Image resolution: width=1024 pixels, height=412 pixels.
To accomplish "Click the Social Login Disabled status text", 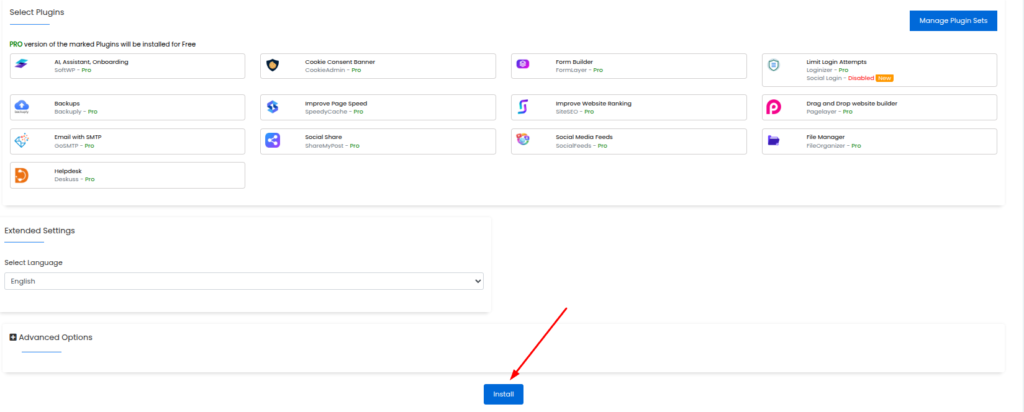I will (x=840, y=78).
